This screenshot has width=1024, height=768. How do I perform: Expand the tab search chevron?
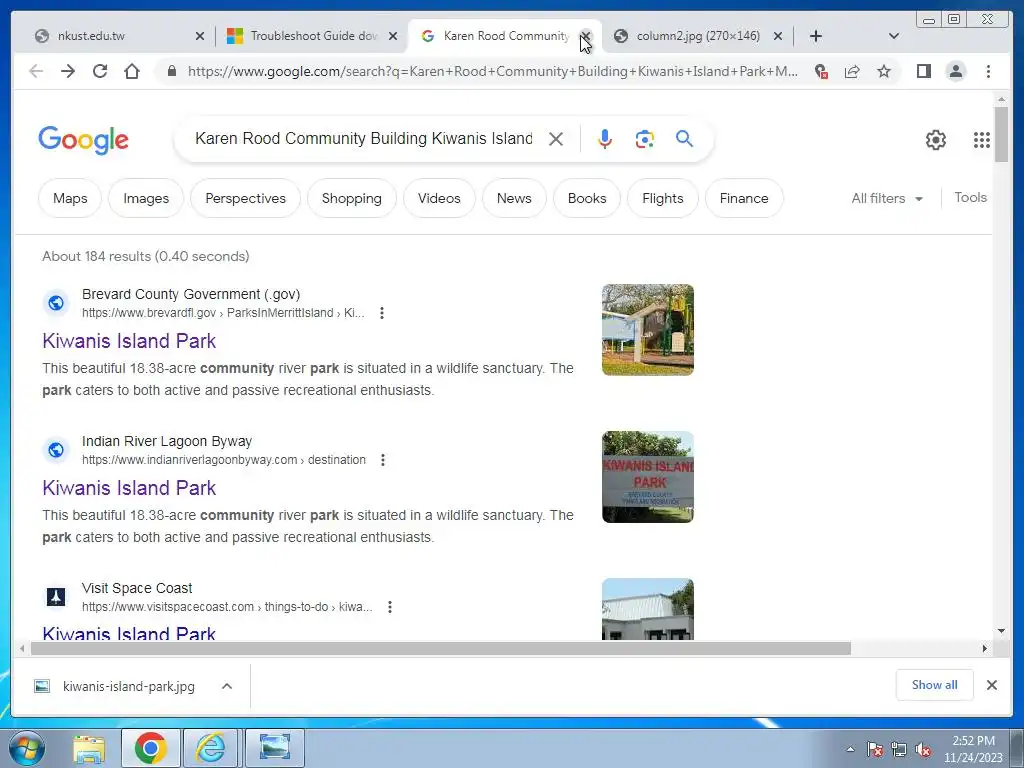tap(894, 36)
